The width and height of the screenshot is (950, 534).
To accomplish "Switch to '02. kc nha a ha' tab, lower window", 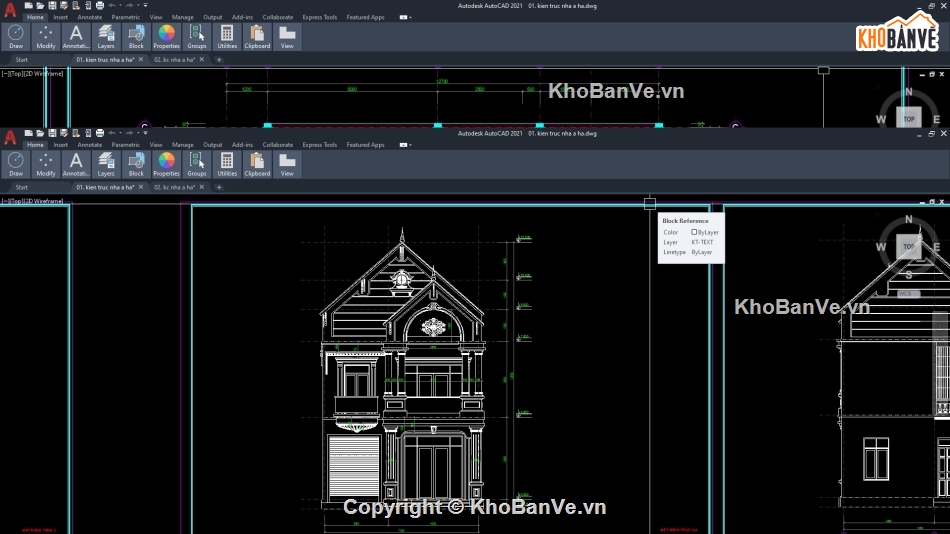I will click(x=174, y=187).
